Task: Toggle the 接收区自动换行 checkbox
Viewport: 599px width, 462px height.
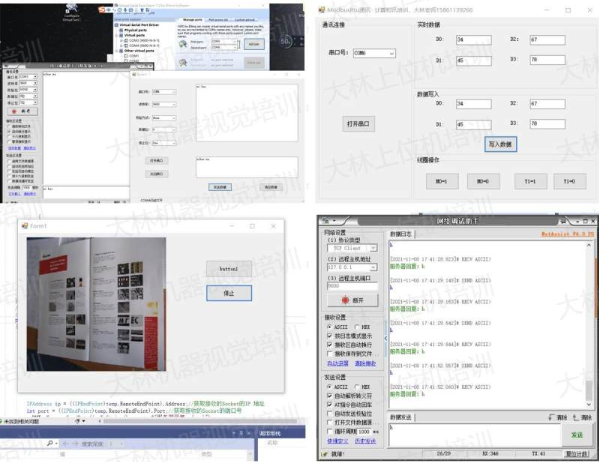Action: pyautogui.click(x=330, y=345)
